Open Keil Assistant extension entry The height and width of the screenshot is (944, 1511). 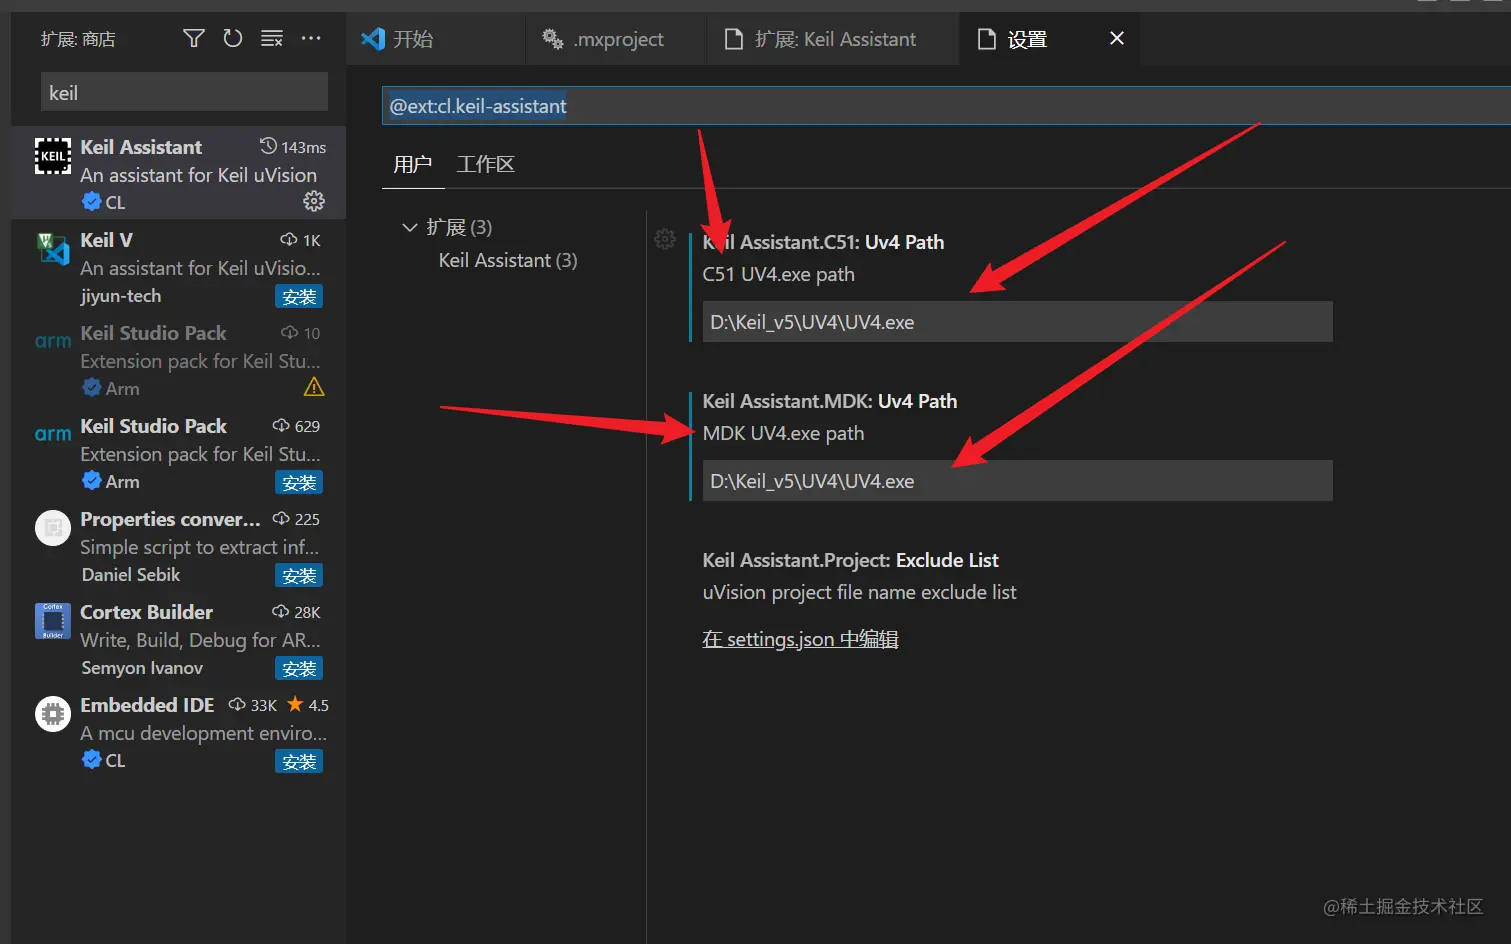[179, 173]
